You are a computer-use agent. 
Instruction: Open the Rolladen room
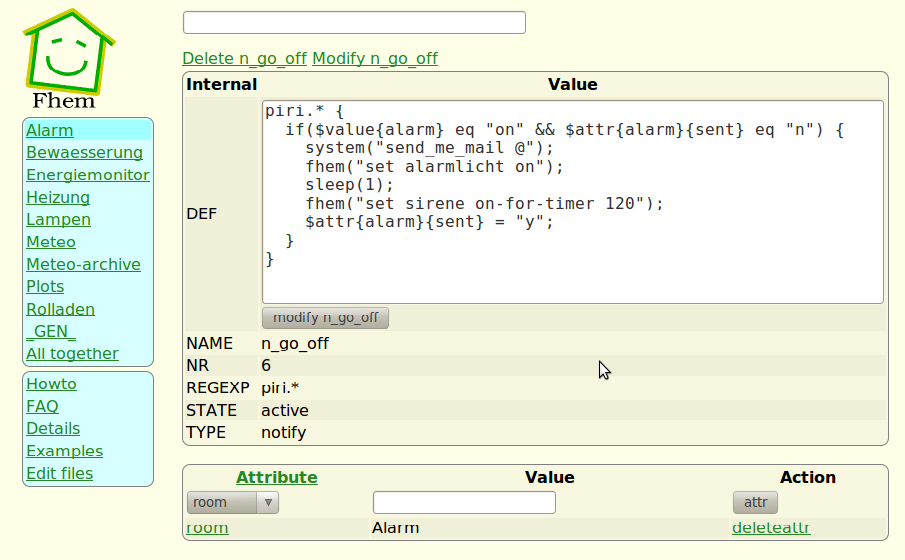tap(60, 309)
